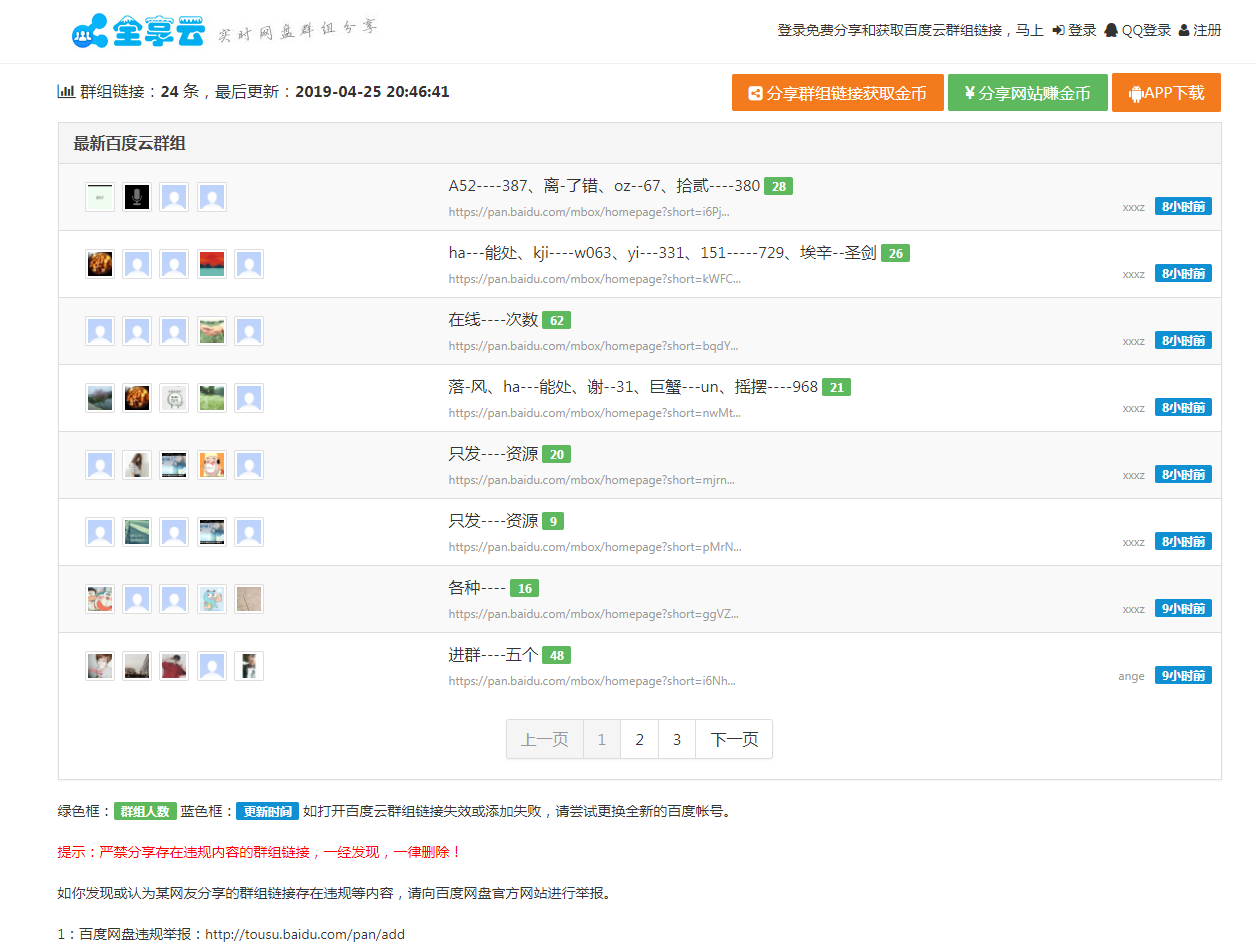Viewport: 1256px width, 948px height.
Task: Click the 全享云 site logo
Action: [x=138, y=31]
